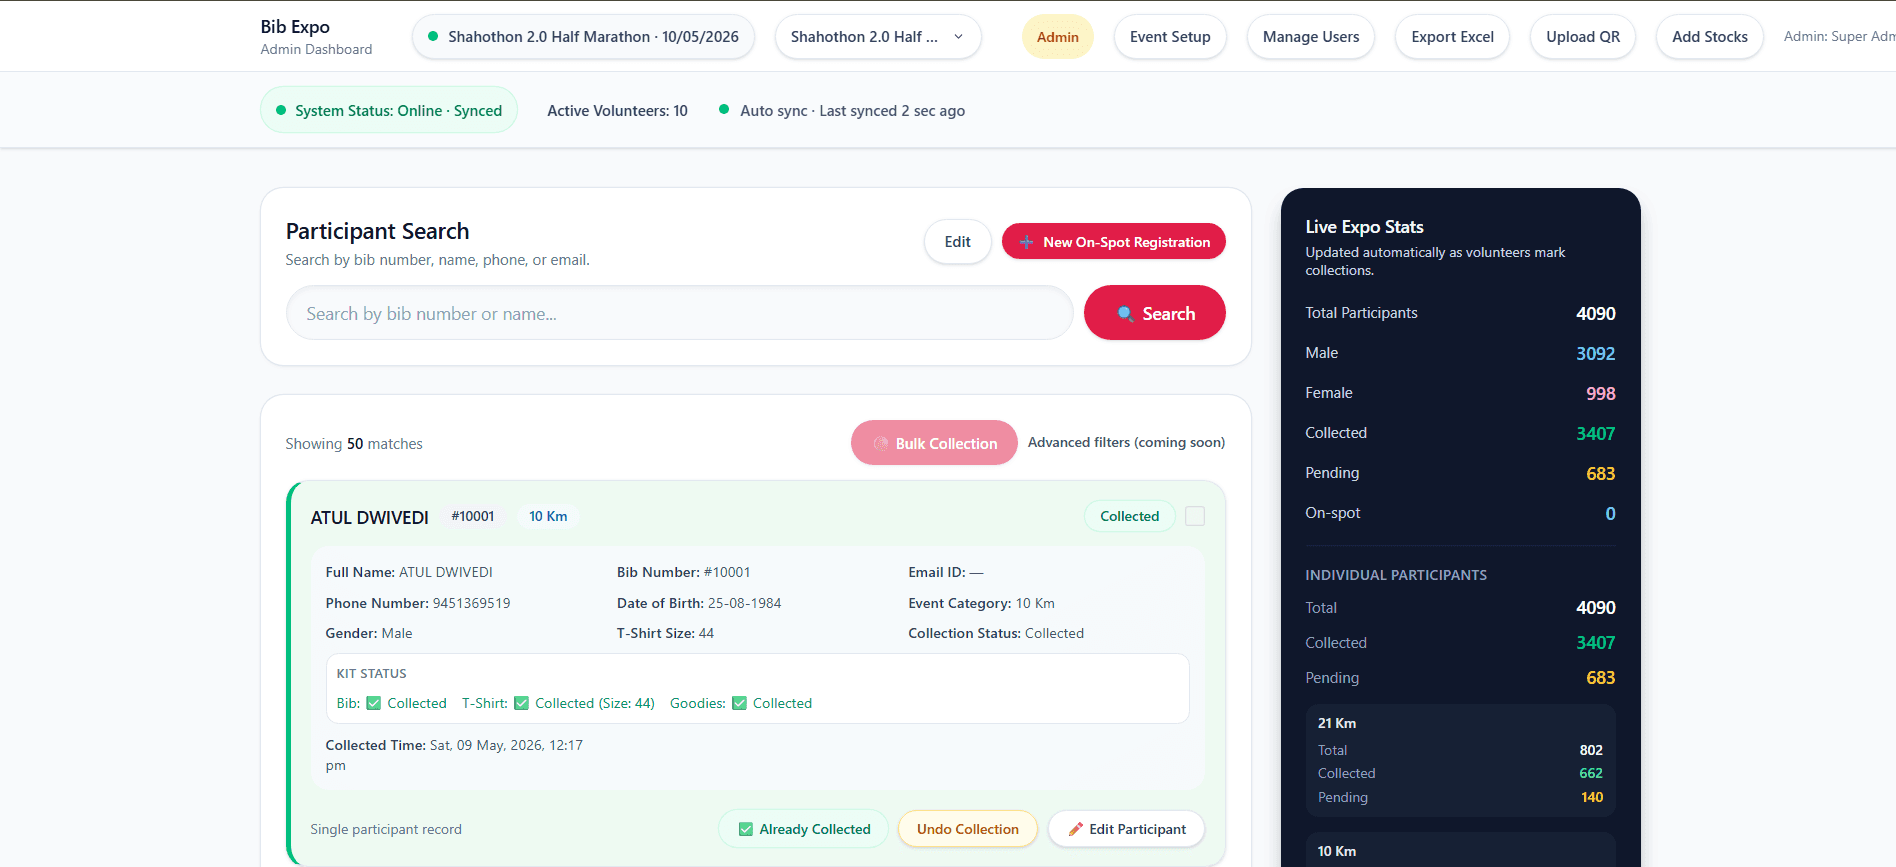Open Manage Users
Viewport: 1896px width, 867px height.
(x=1311, y=37)
